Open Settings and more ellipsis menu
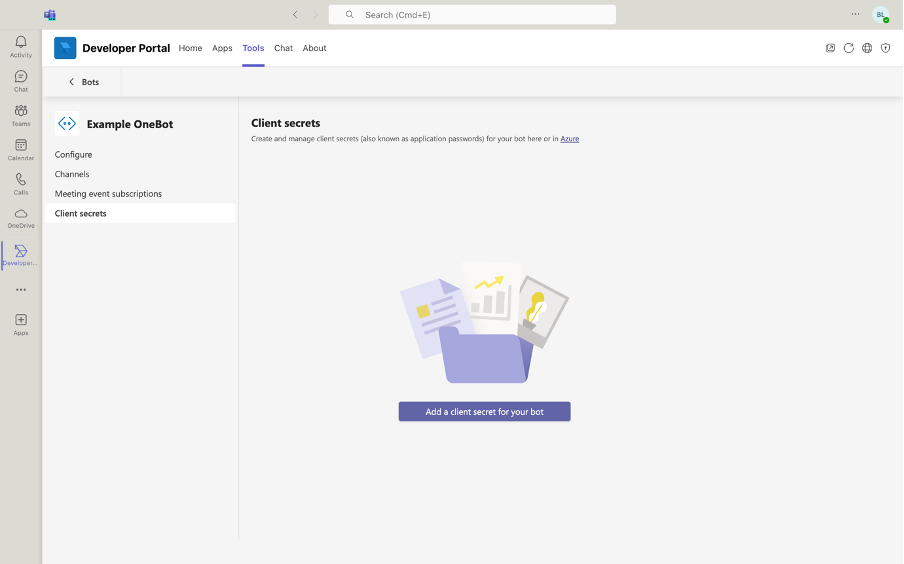This screenshot has width=904, height=564. pos(856,14)
